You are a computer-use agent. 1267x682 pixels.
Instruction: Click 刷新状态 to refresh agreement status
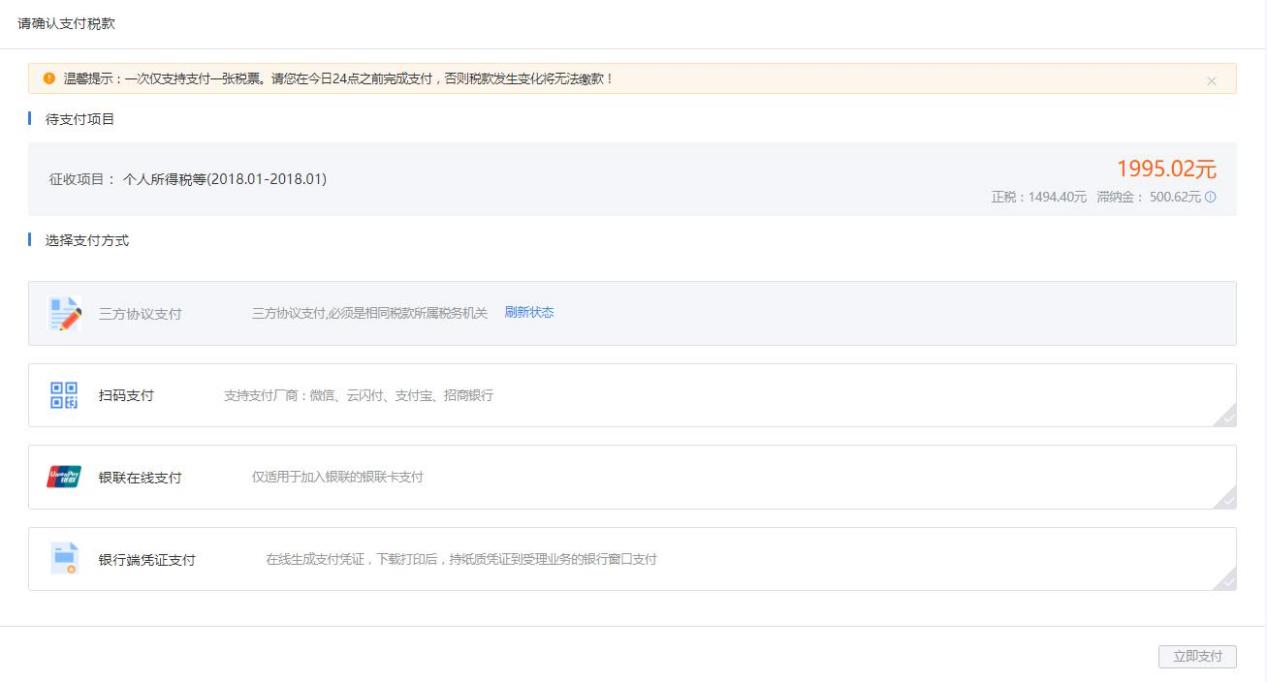(529, 312)
